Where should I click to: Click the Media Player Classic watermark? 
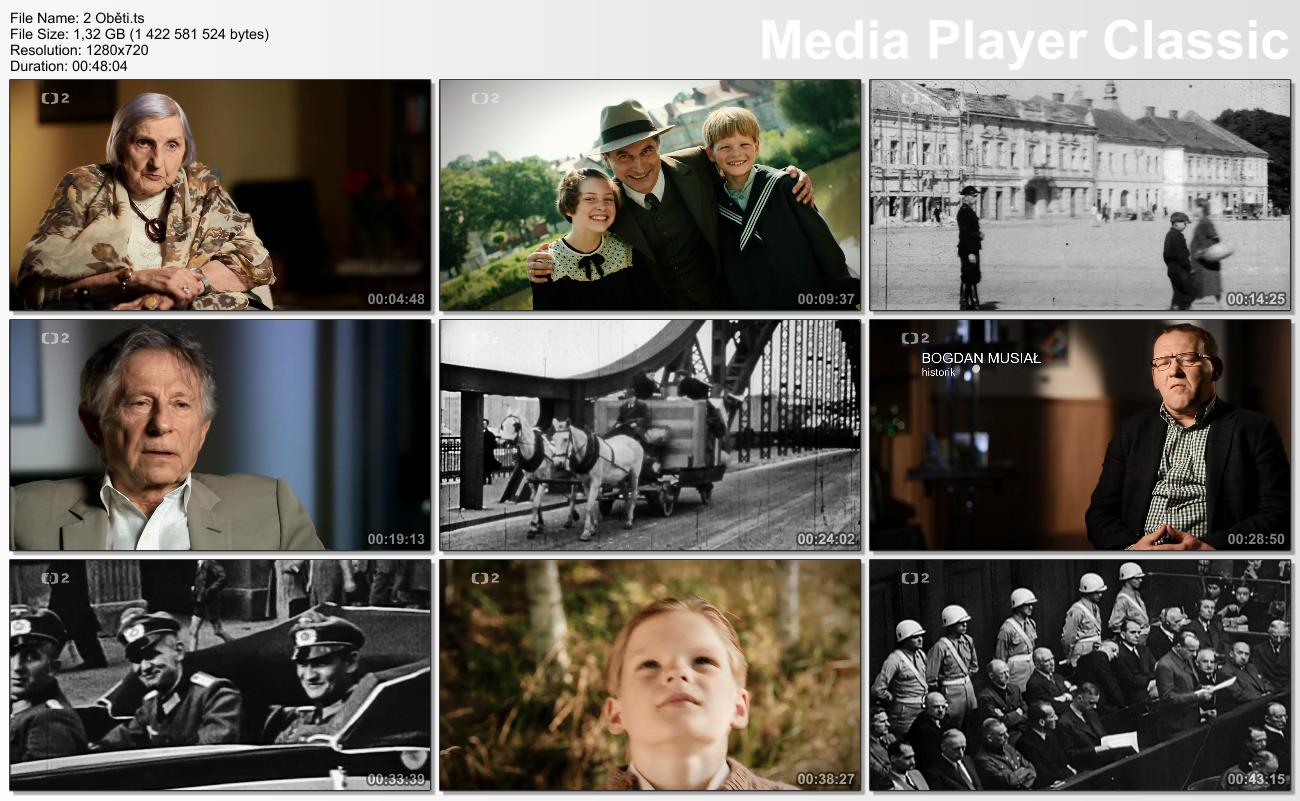1024,41
